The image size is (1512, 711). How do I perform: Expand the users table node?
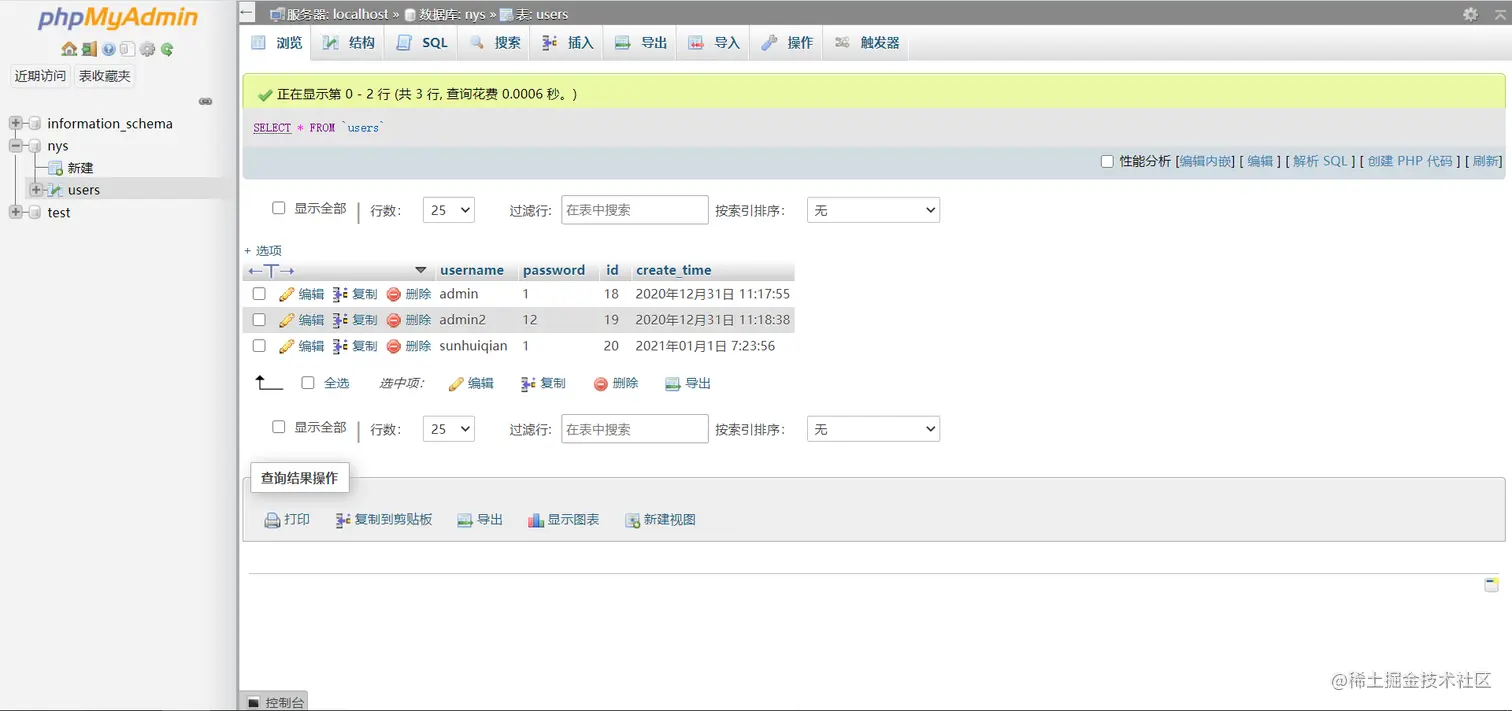click(36, 190)
